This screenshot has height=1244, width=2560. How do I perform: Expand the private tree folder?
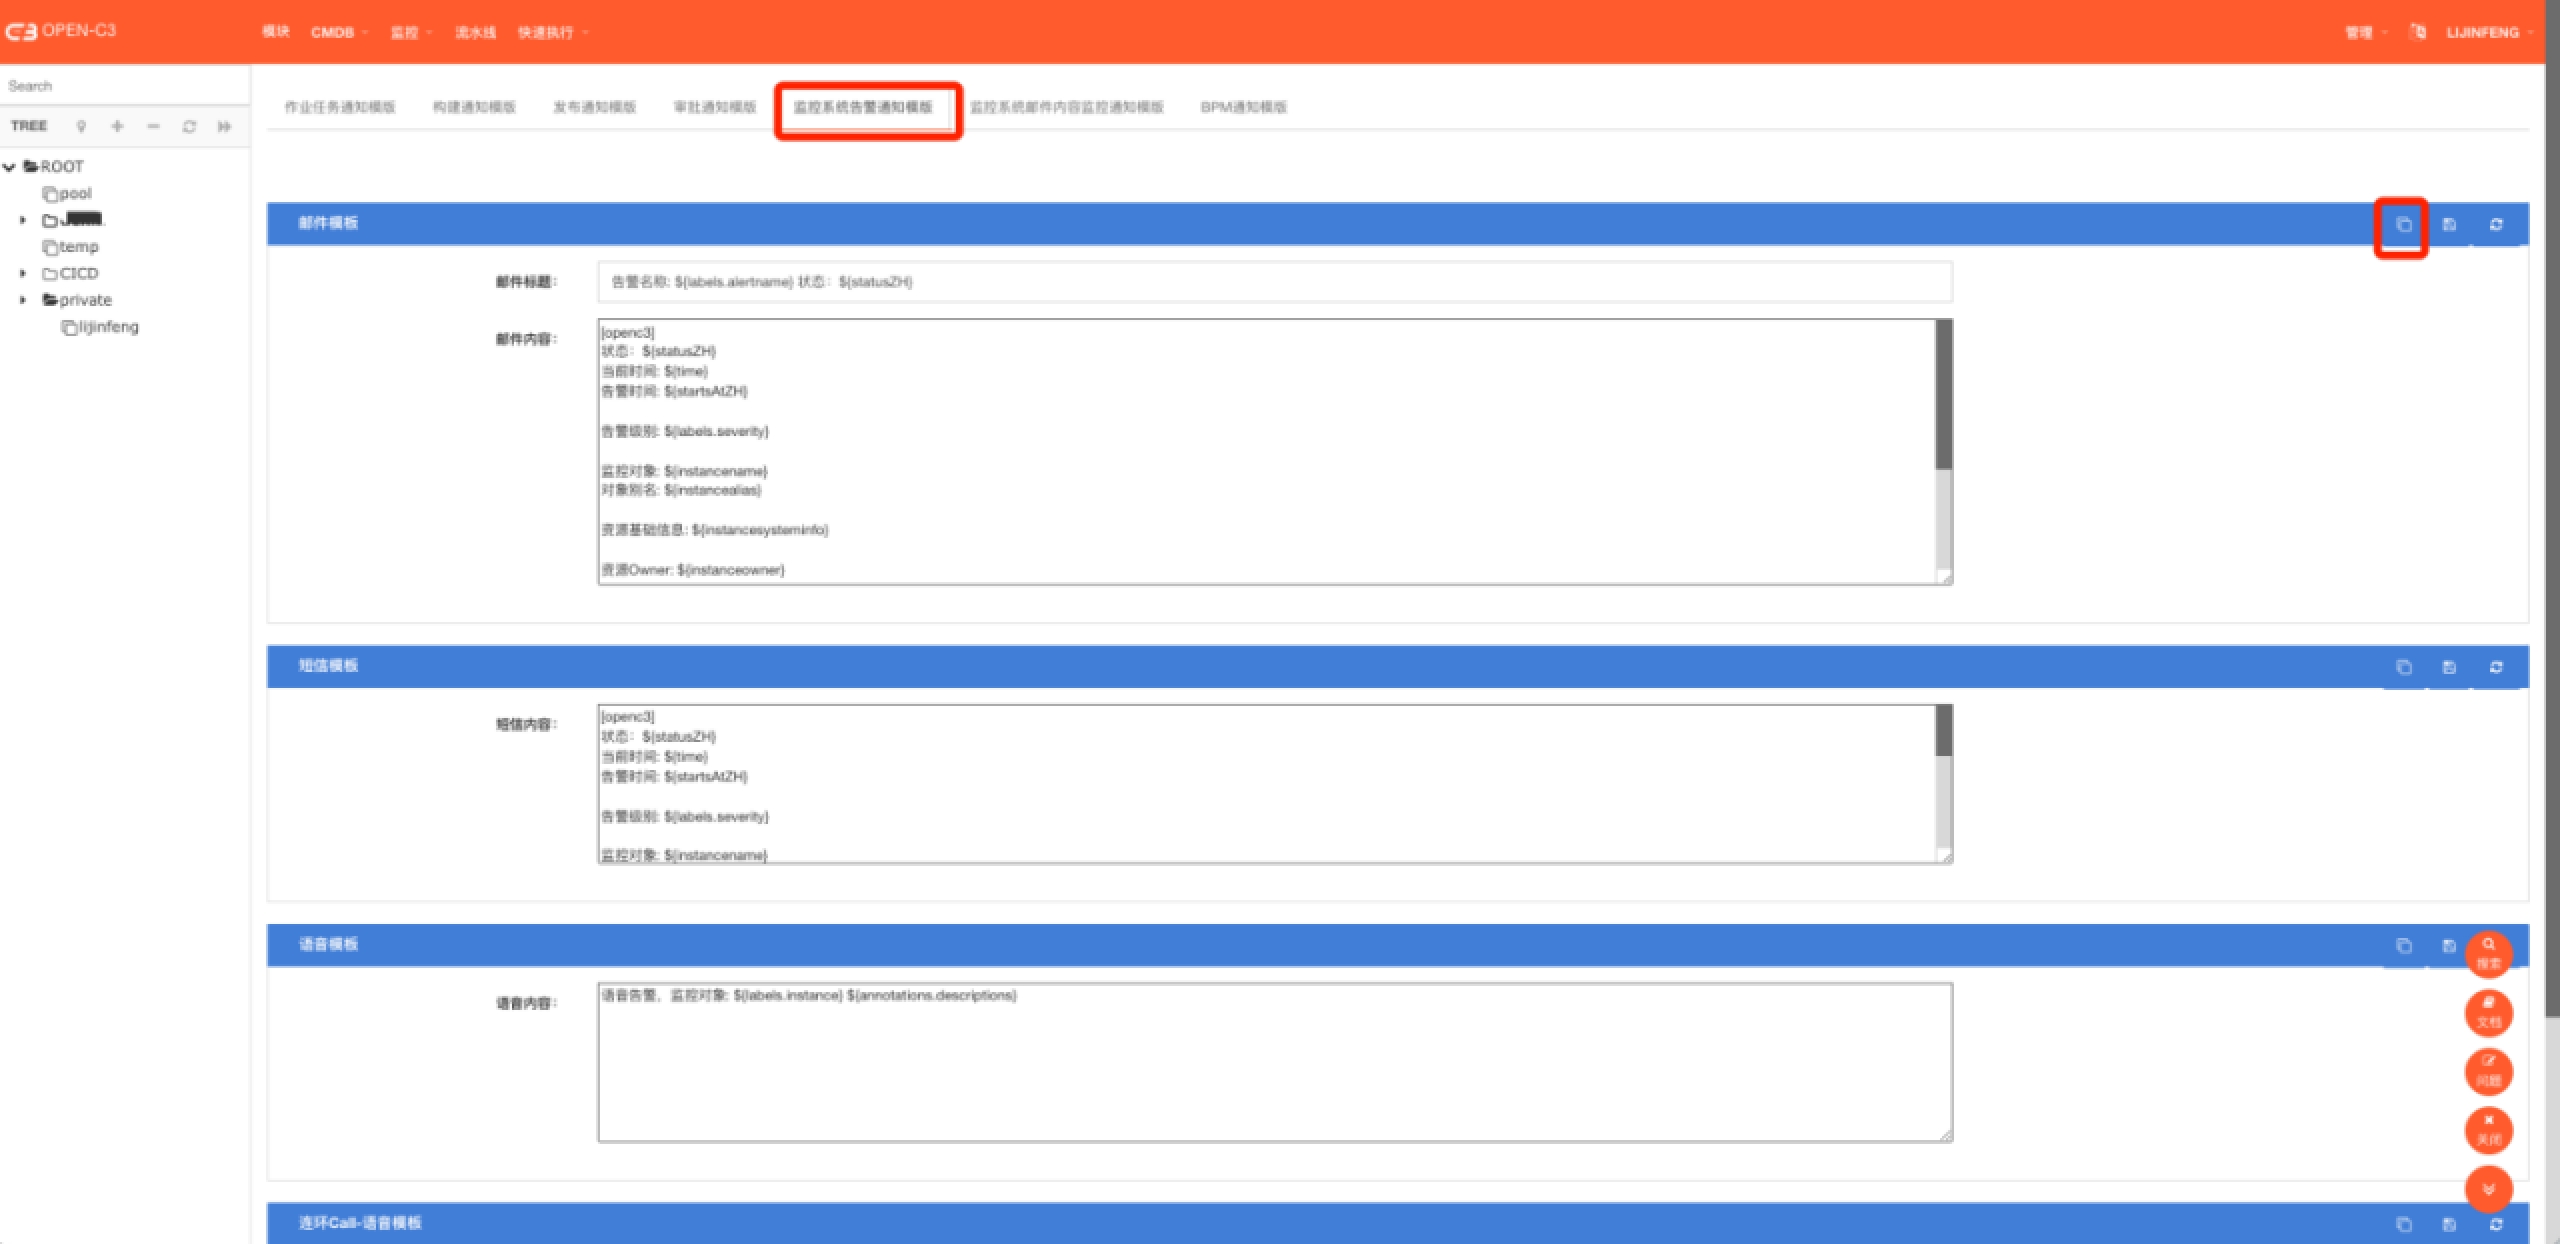click(x=23, y=300)
